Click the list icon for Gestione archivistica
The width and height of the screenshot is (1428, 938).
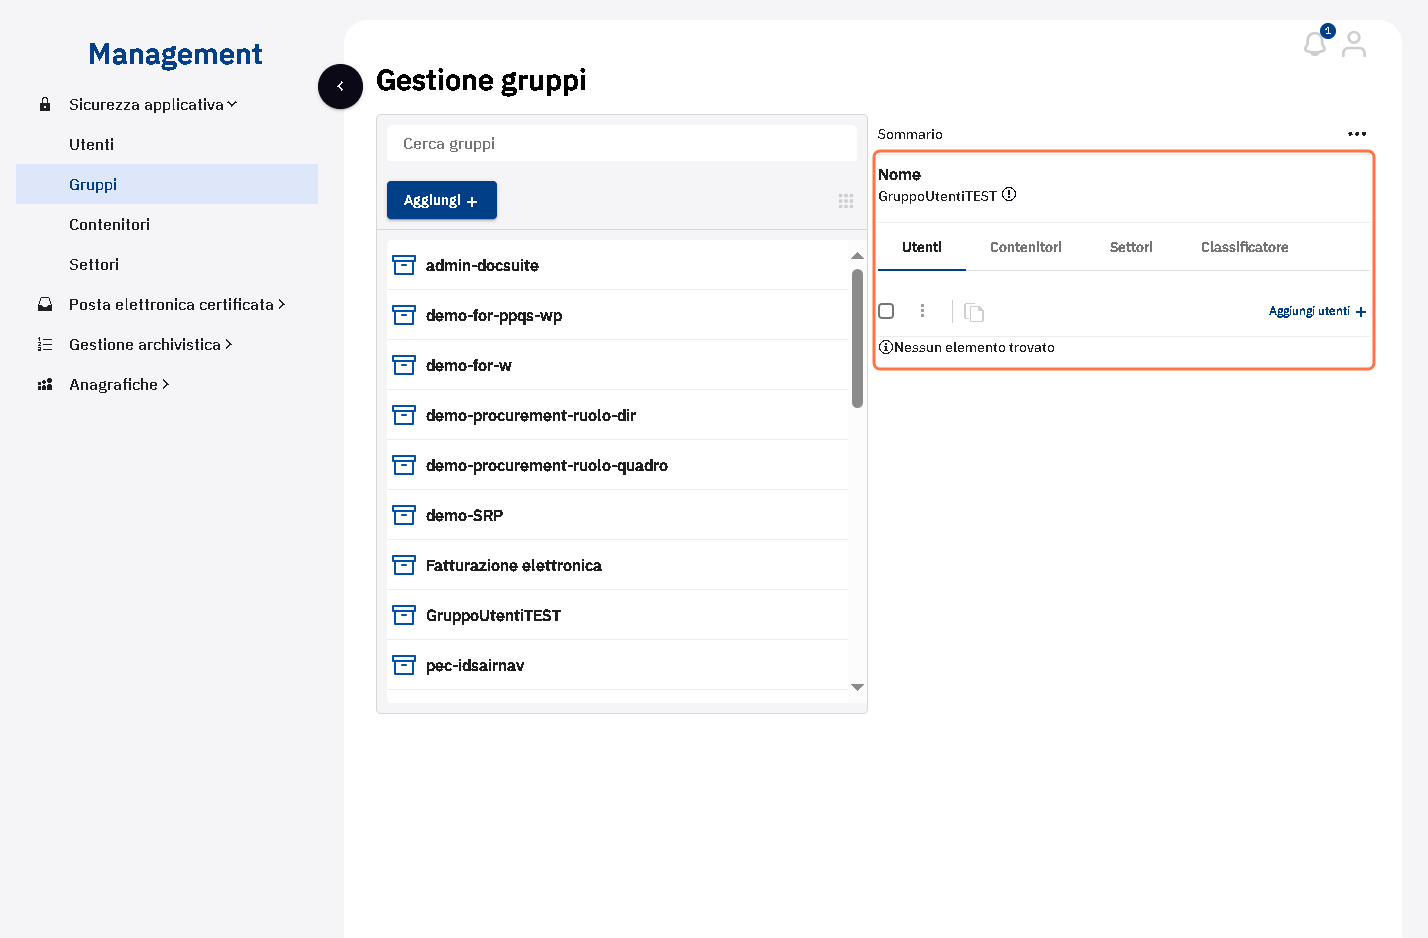(45, 344)
